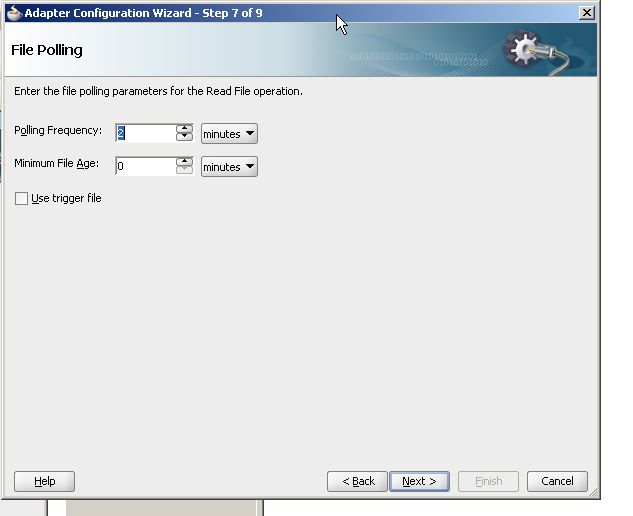Open Polling Frequency units dropdown
The height and width of the screenshot is (516, 633).
(x=229, y=134)
